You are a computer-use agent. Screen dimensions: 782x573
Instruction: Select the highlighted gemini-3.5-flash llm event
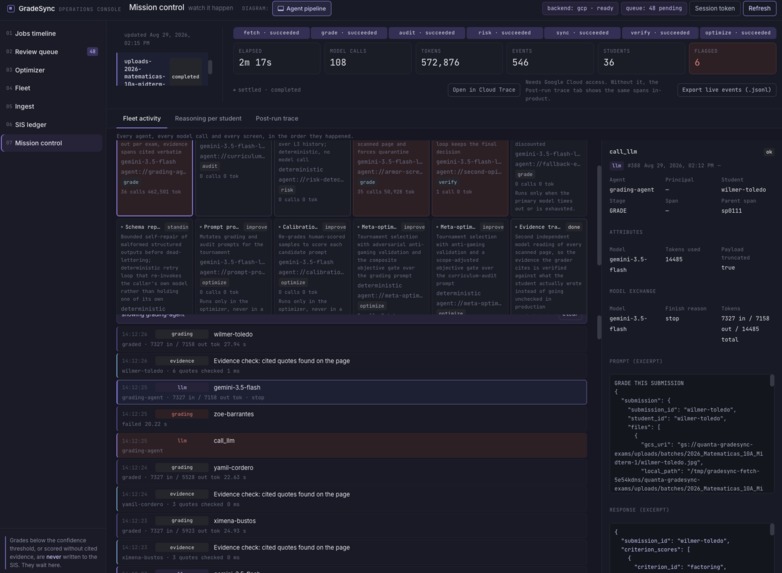pyautogui.click(x=352, y=392)
